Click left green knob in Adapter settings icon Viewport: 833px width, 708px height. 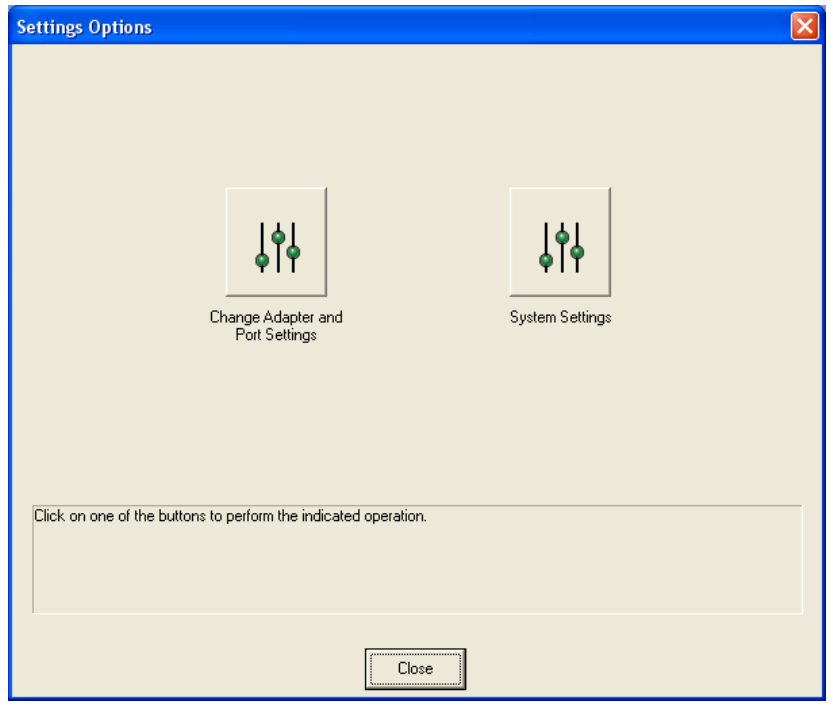click(263, 261)
